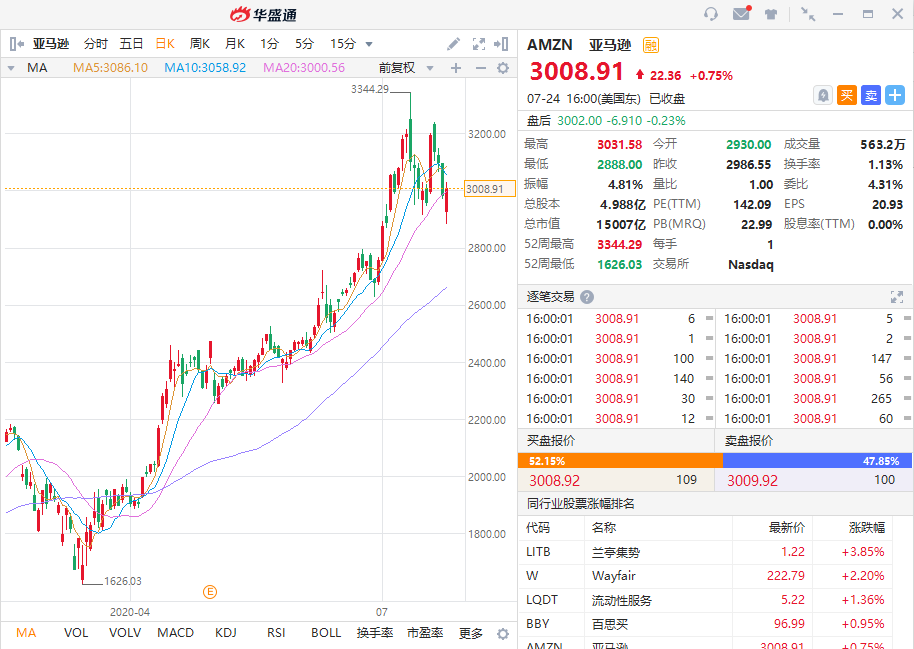Click MA5:3086.10 legend label
Screen dimensions: 914x649
[110, 68]
